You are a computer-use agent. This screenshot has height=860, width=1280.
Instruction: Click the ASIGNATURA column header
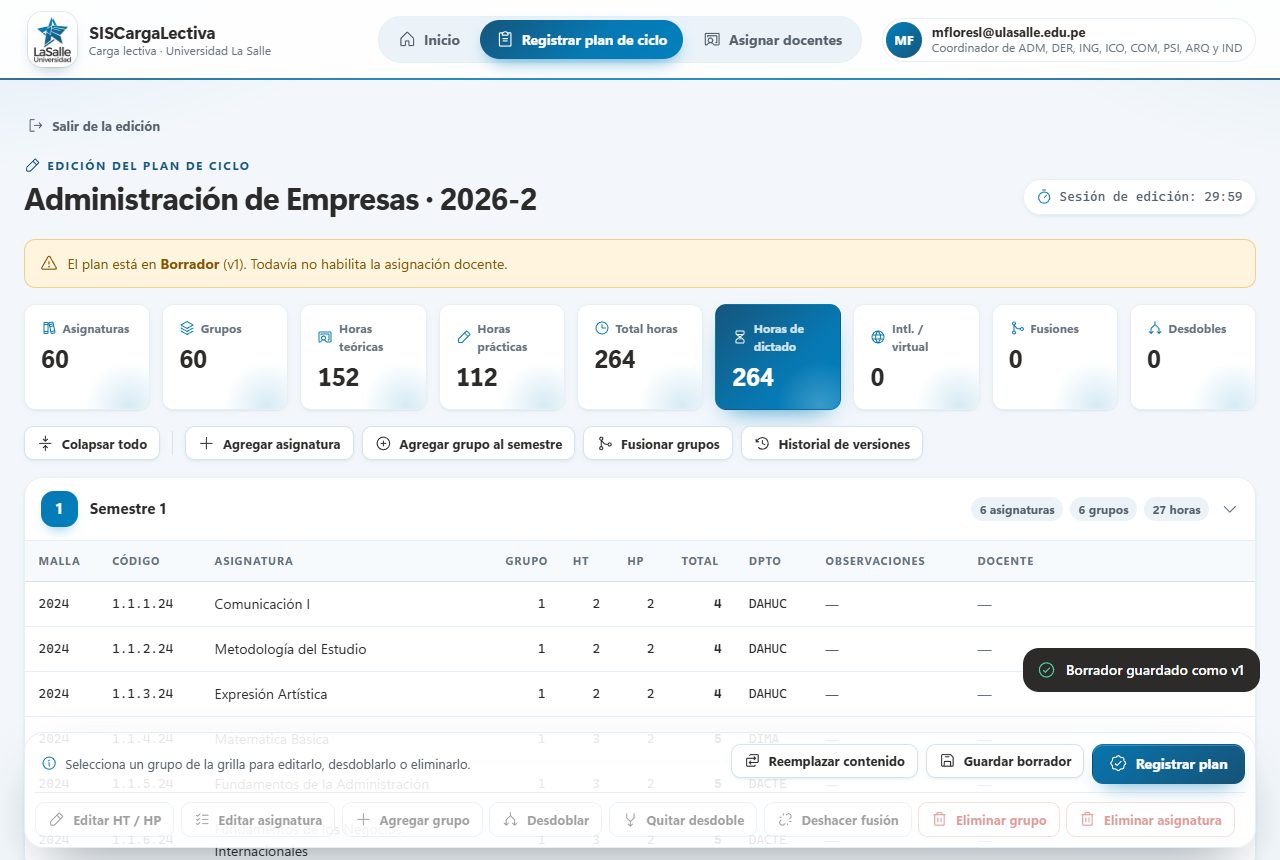click(253, 561)
